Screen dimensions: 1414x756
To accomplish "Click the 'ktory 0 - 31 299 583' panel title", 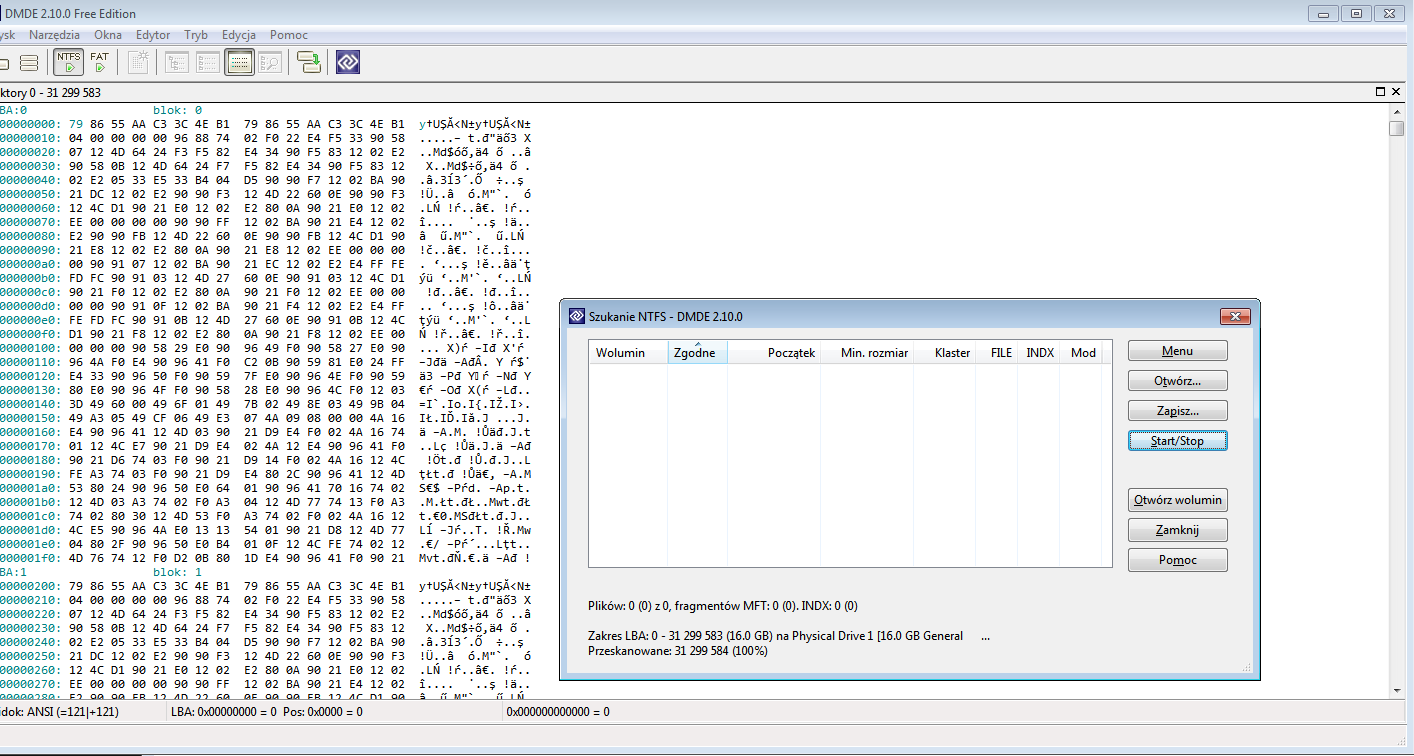I will (50, 93).
